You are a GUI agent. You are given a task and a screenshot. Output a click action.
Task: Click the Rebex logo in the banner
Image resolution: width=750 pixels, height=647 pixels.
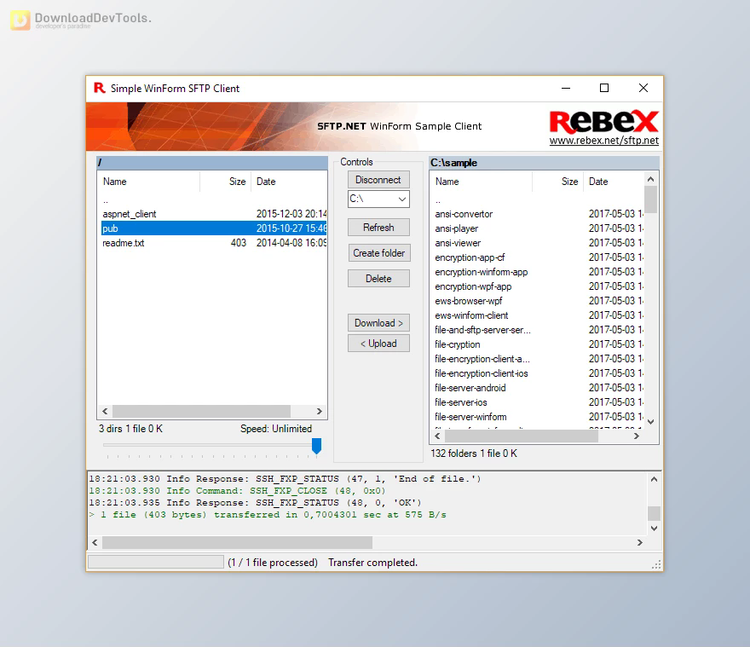[x=604, y=122]
